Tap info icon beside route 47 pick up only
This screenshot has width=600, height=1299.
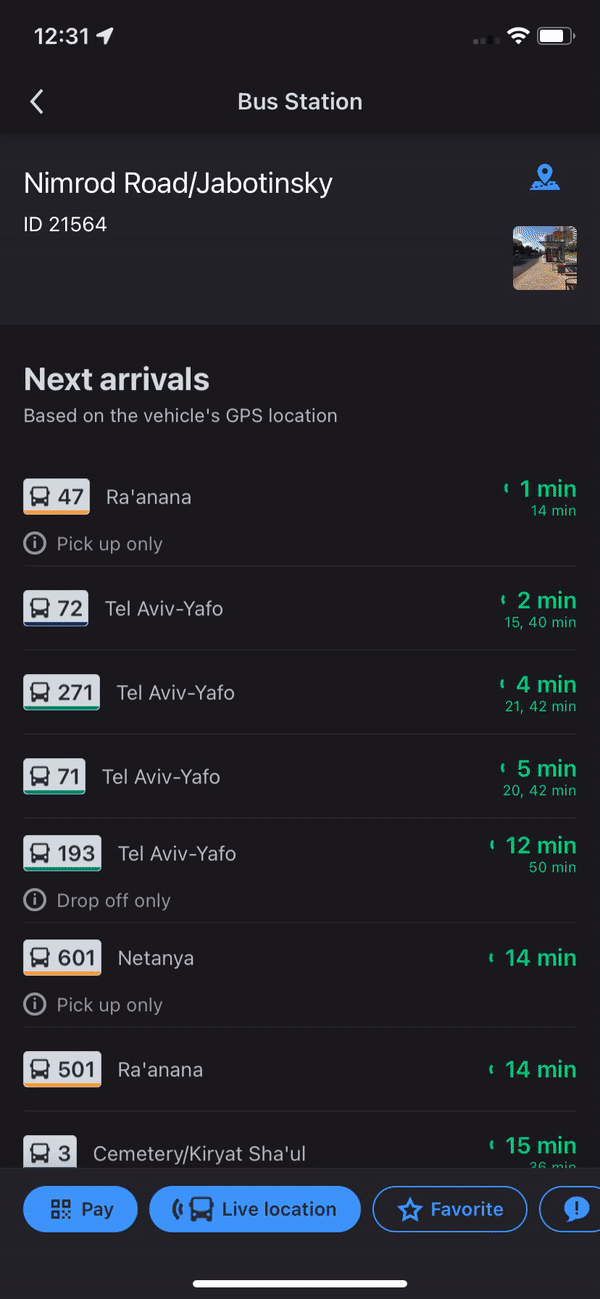(x=35, y=544)
